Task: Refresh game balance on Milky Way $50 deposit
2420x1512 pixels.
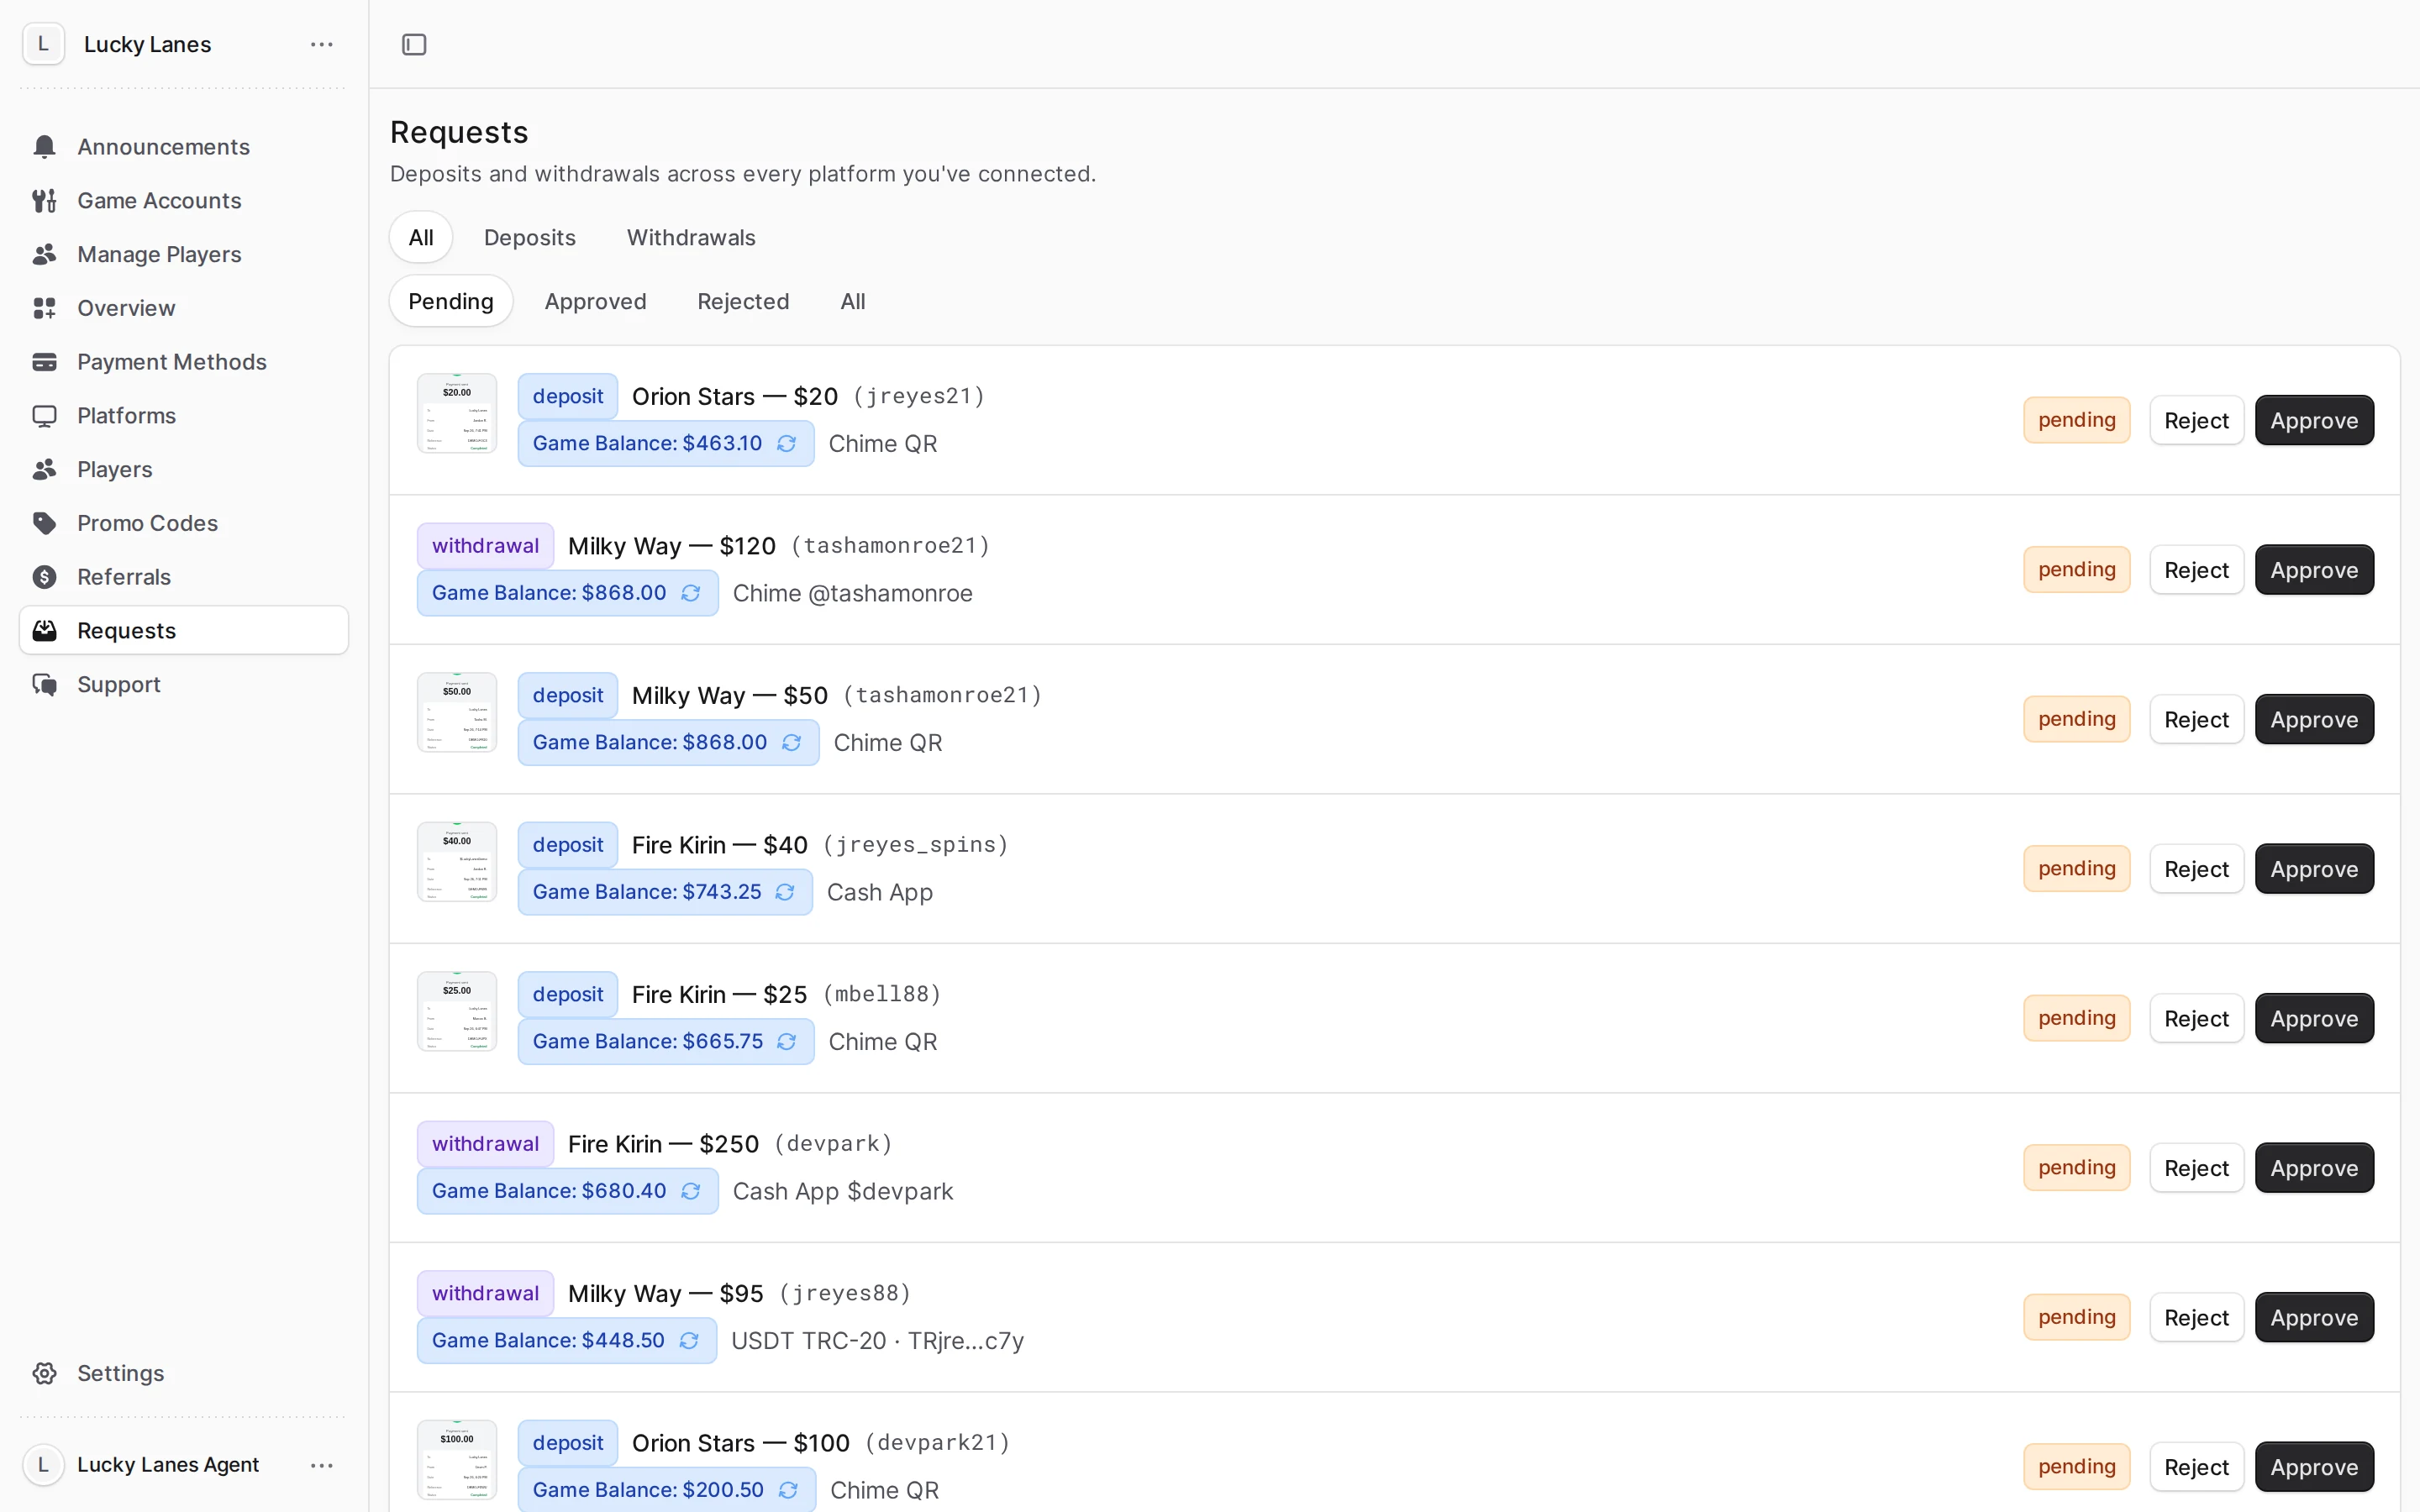Action: (792, 742)
